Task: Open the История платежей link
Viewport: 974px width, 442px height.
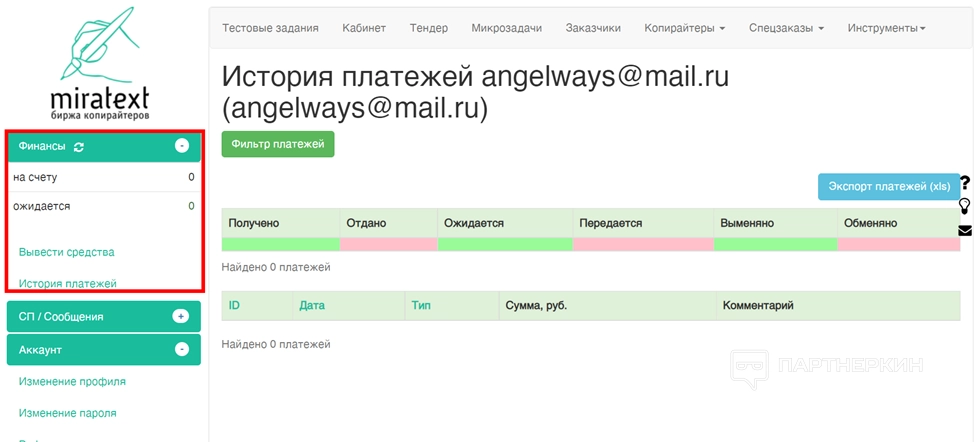Action: 68,284
